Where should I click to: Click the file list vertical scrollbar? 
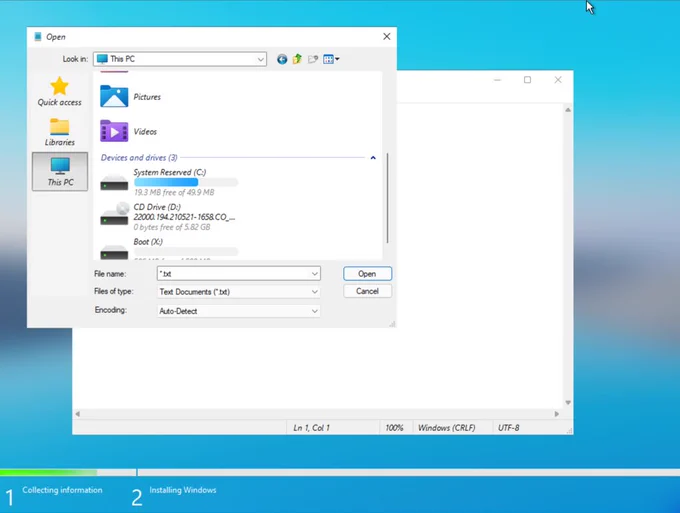point(387,198)
